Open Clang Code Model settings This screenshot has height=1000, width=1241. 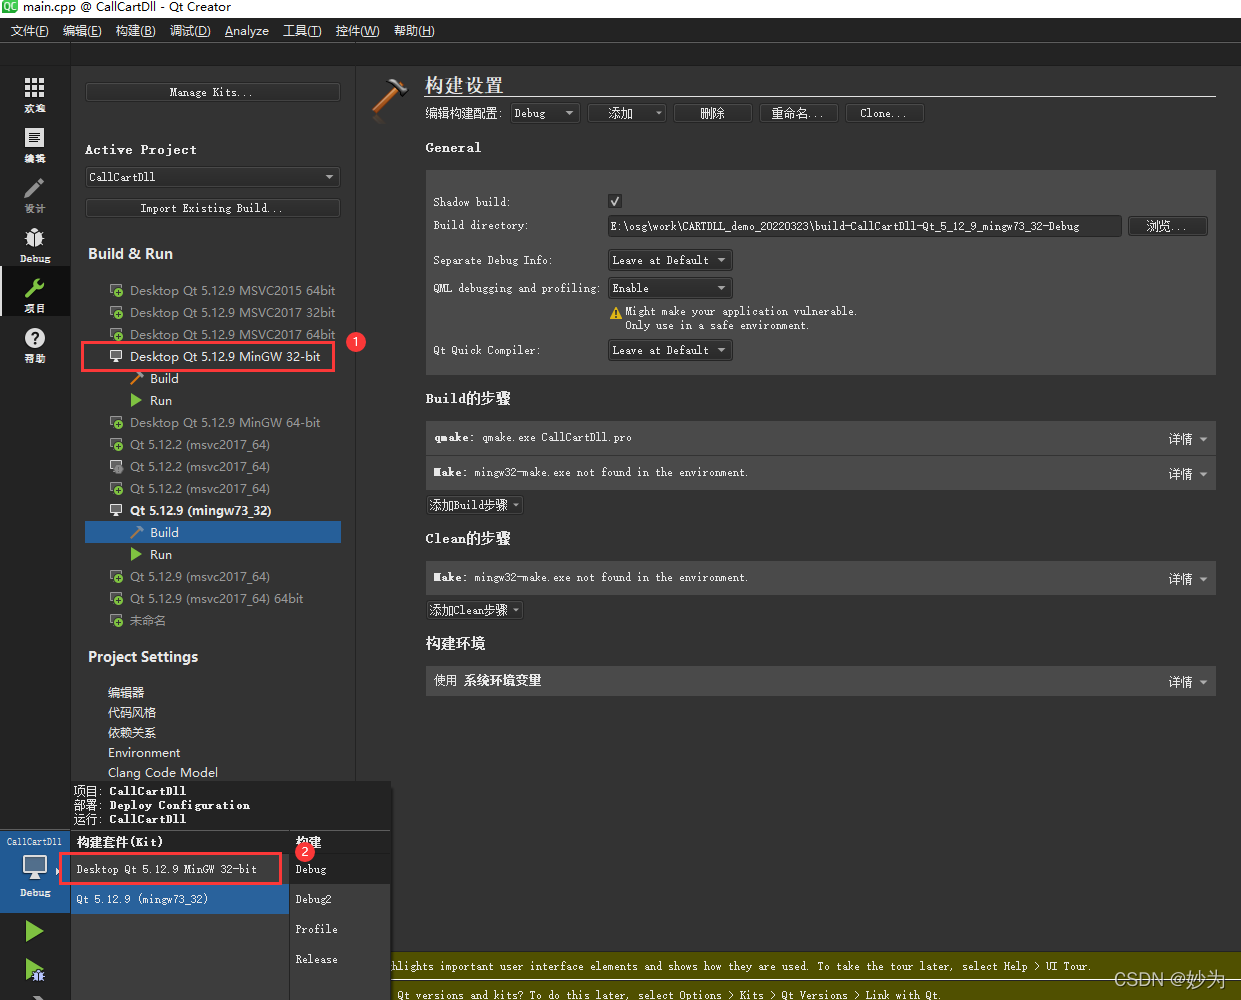[x=163, y=772]
